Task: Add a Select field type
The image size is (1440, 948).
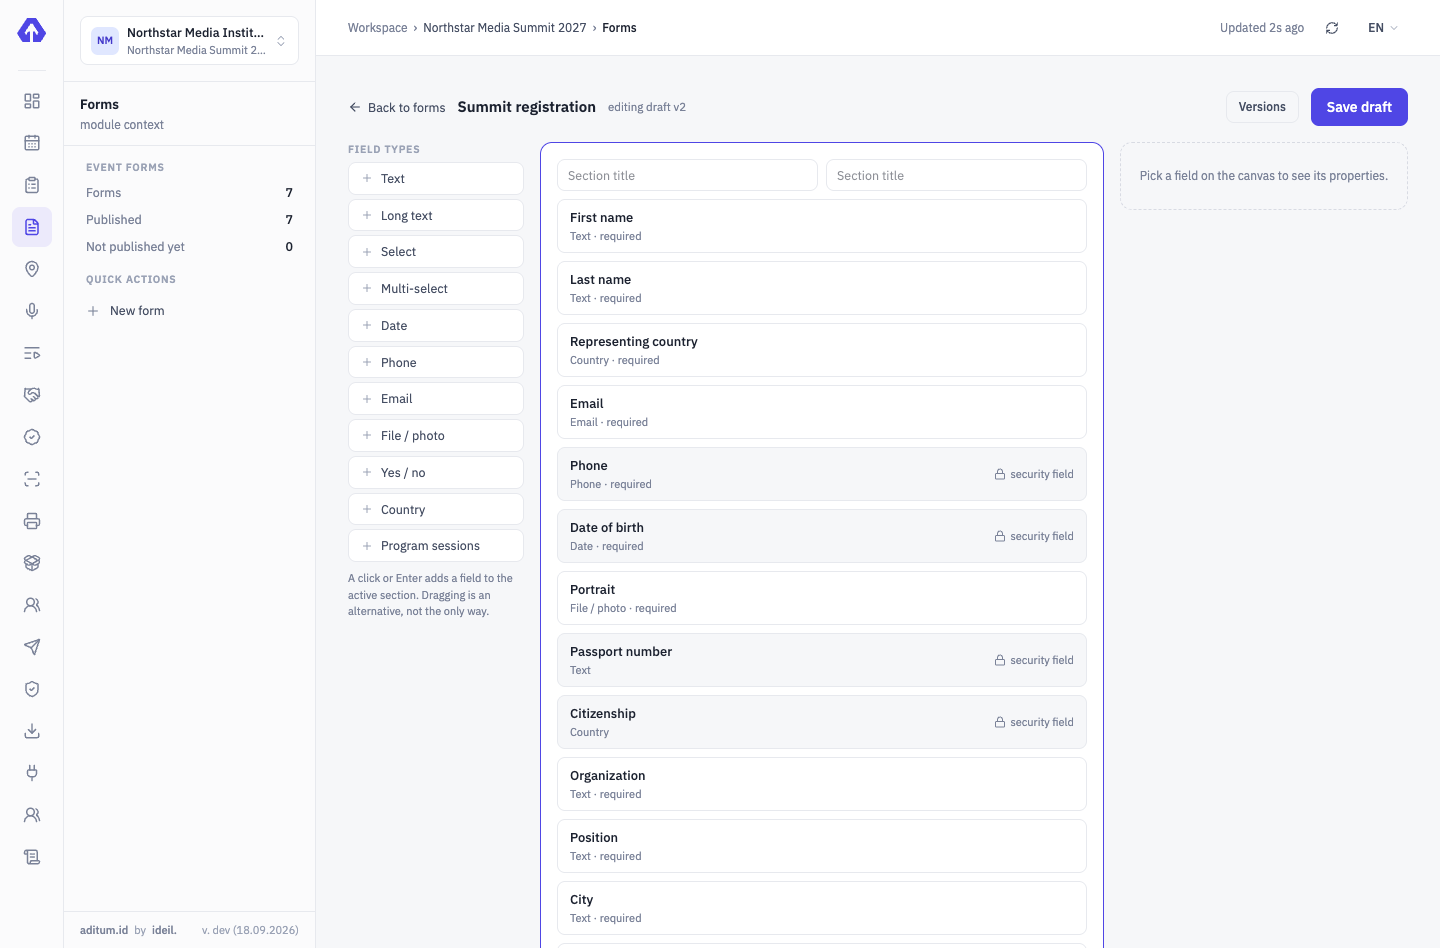Action: click(x=436, y=252)
